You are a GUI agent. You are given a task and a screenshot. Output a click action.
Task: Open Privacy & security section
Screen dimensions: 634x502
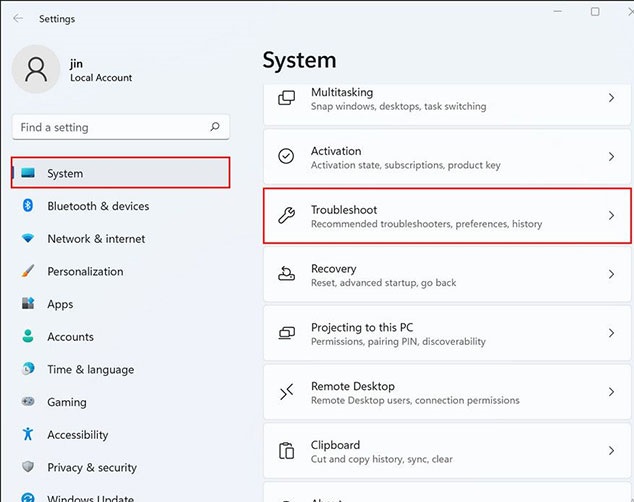point(120,467)
